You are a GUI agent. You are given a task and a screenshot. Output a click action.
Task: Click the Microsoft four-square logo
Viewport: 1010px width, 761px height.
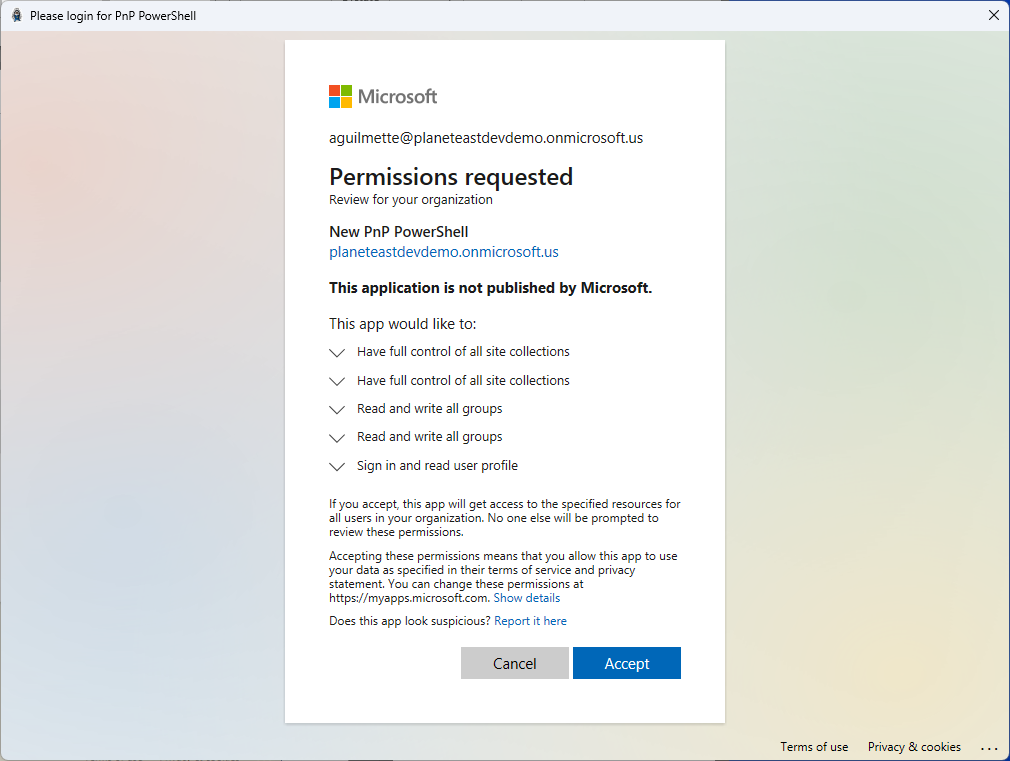pyautogui.click(x=338, y=96)
